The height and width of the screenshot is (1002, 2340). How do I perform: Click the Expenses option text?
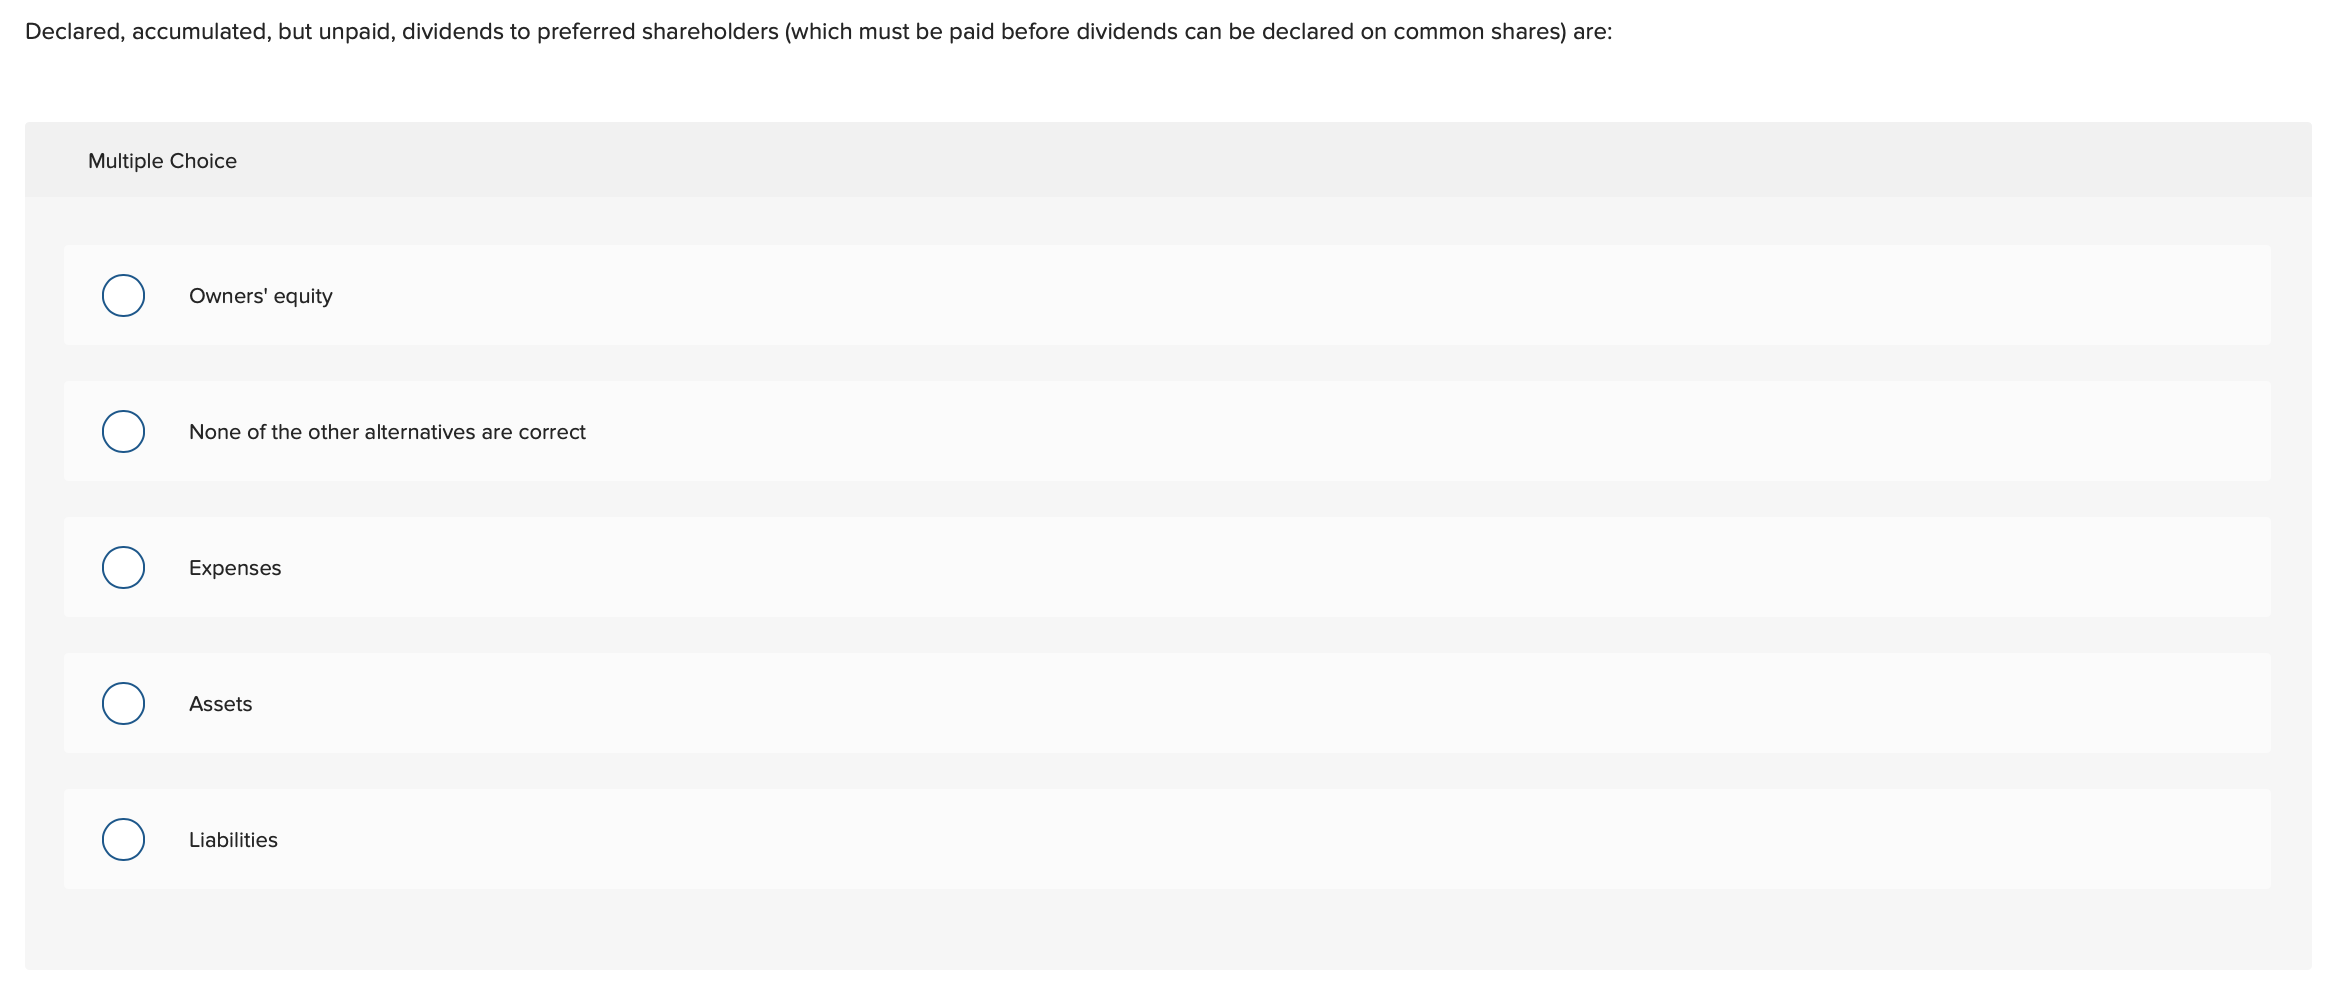tap(235, 567)
